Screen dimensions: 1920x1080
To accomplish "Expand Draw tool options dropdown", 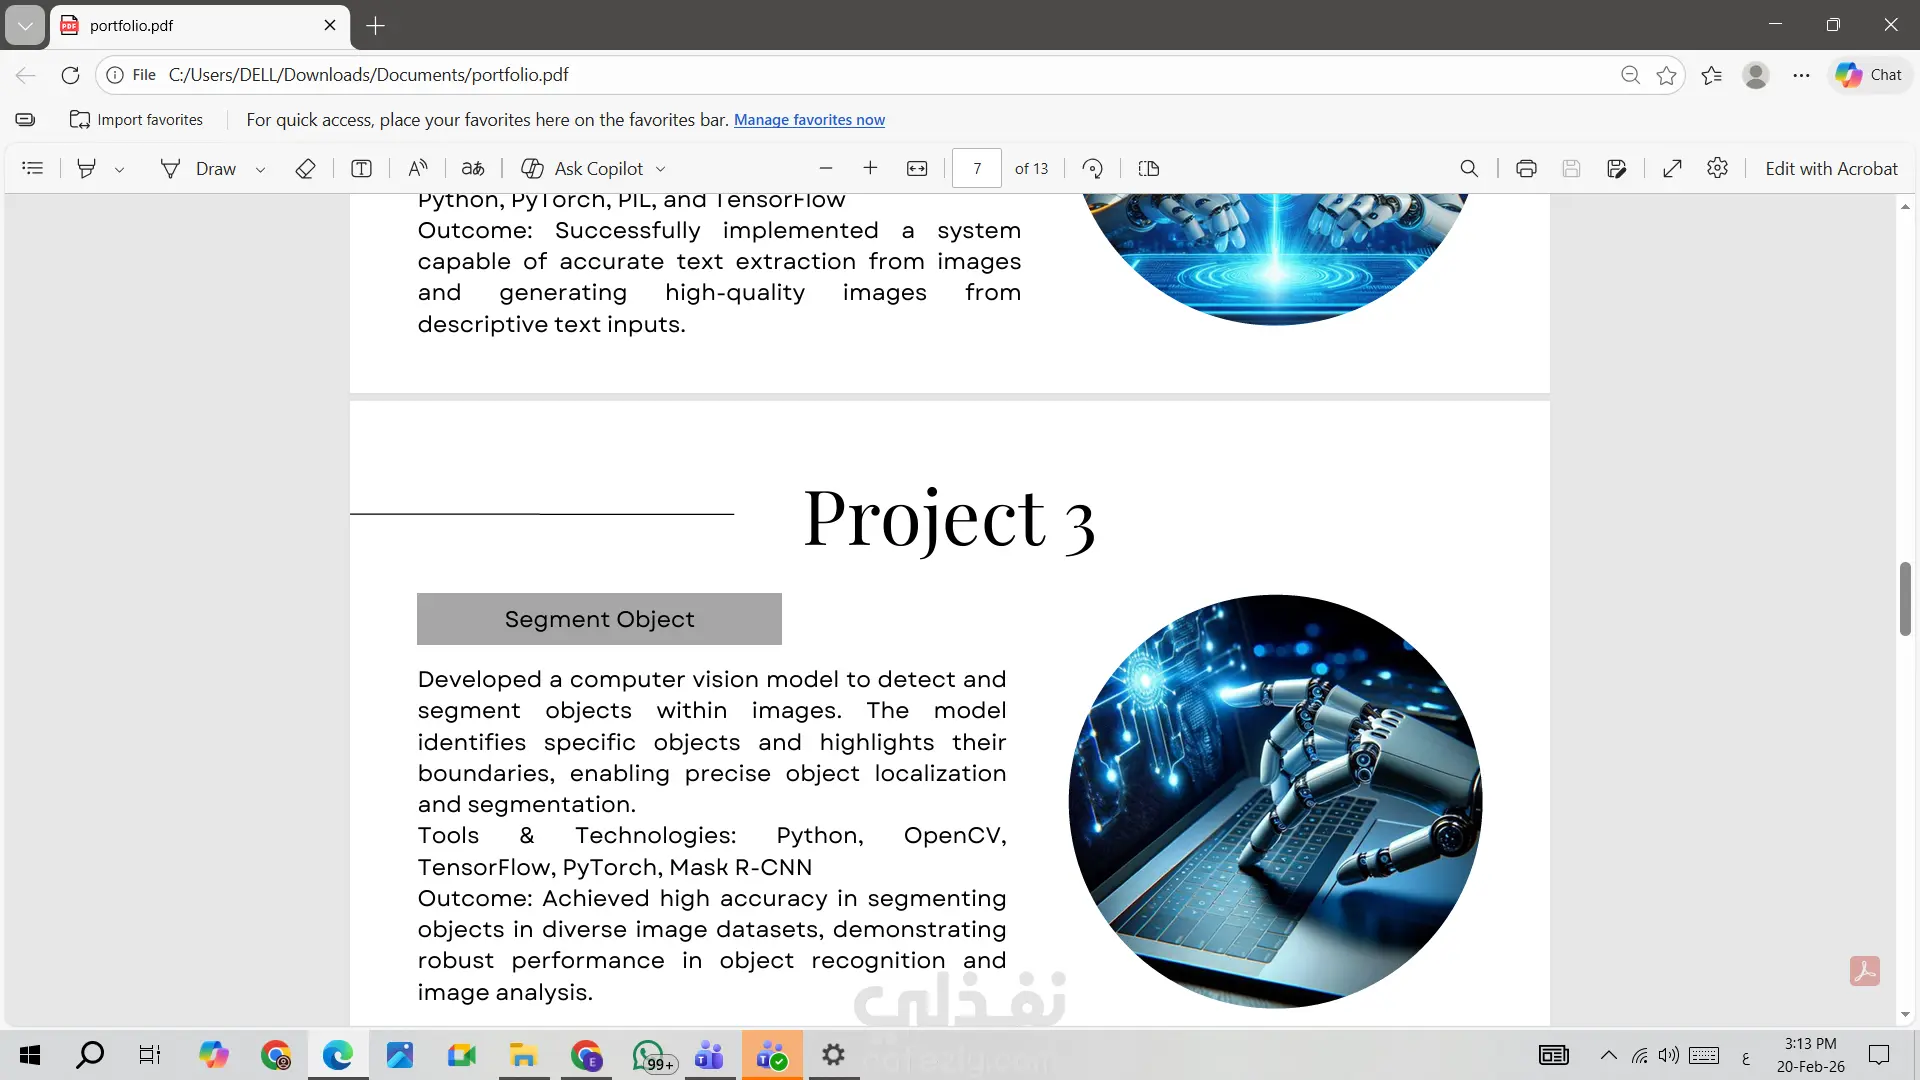I will (x=260, y=170).
